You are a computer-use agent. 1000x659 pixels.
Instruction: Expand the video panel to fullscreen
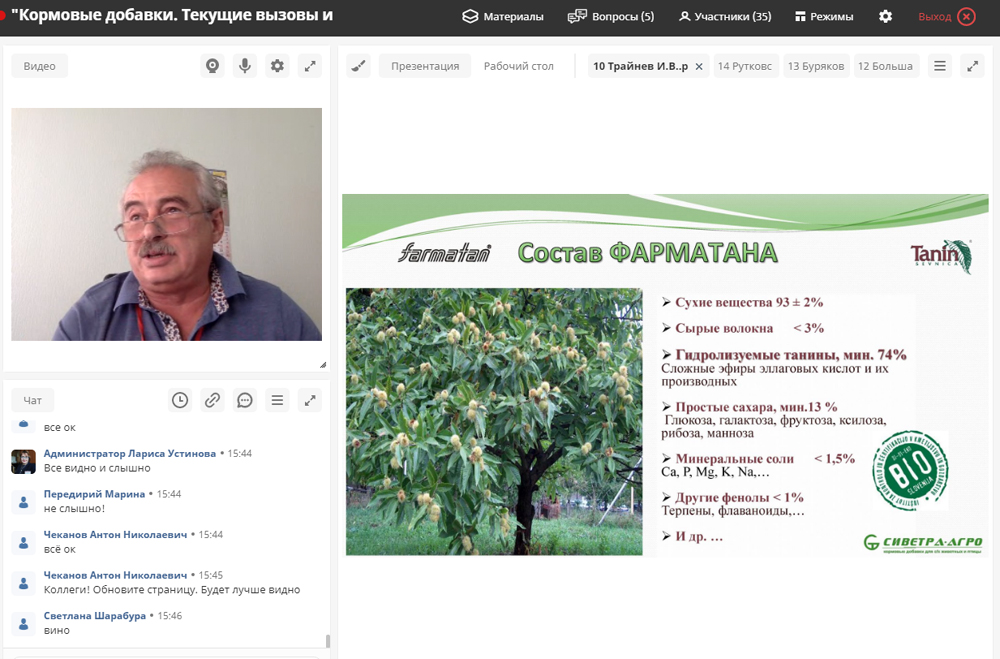(310, 66)
